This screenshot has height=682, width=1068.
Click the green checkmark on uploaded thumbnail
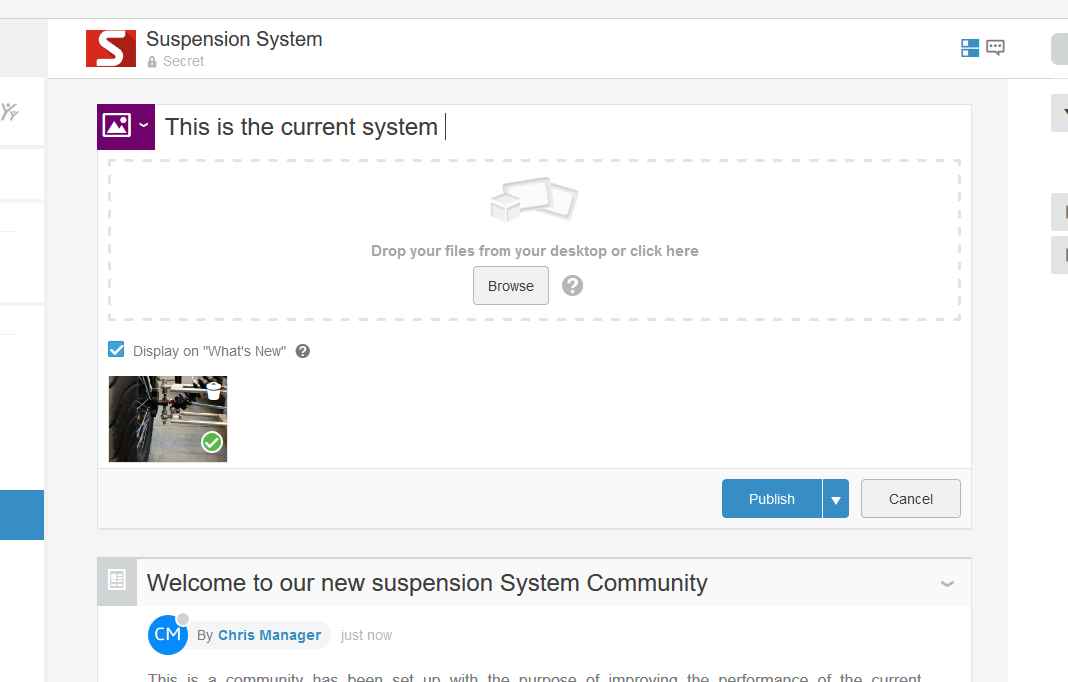point(212,442)
